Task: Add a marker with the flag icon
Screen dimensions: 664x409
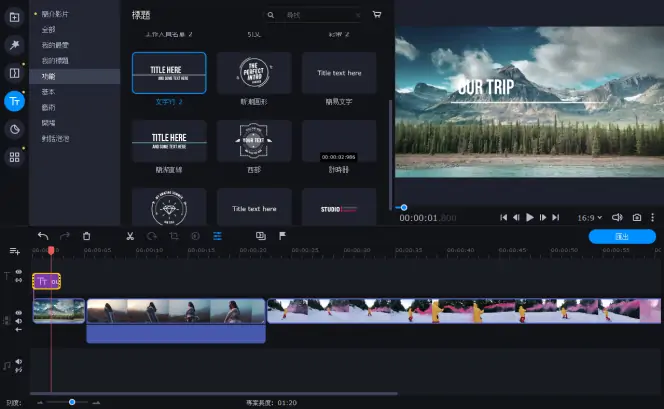Action: pyautogui.click(x=282, y=236)
